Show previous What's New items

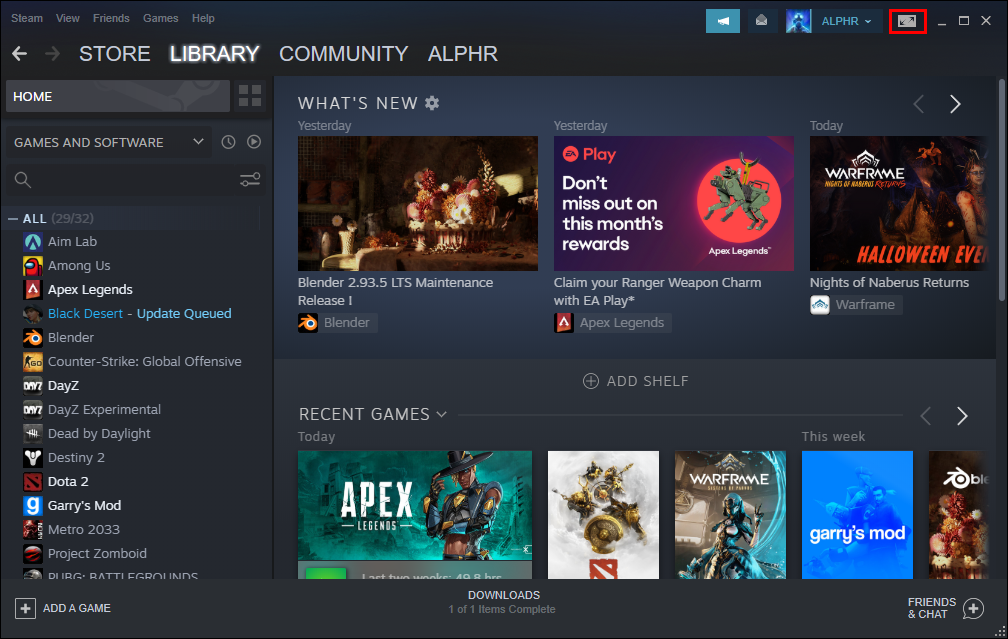(x=919, y=104)
